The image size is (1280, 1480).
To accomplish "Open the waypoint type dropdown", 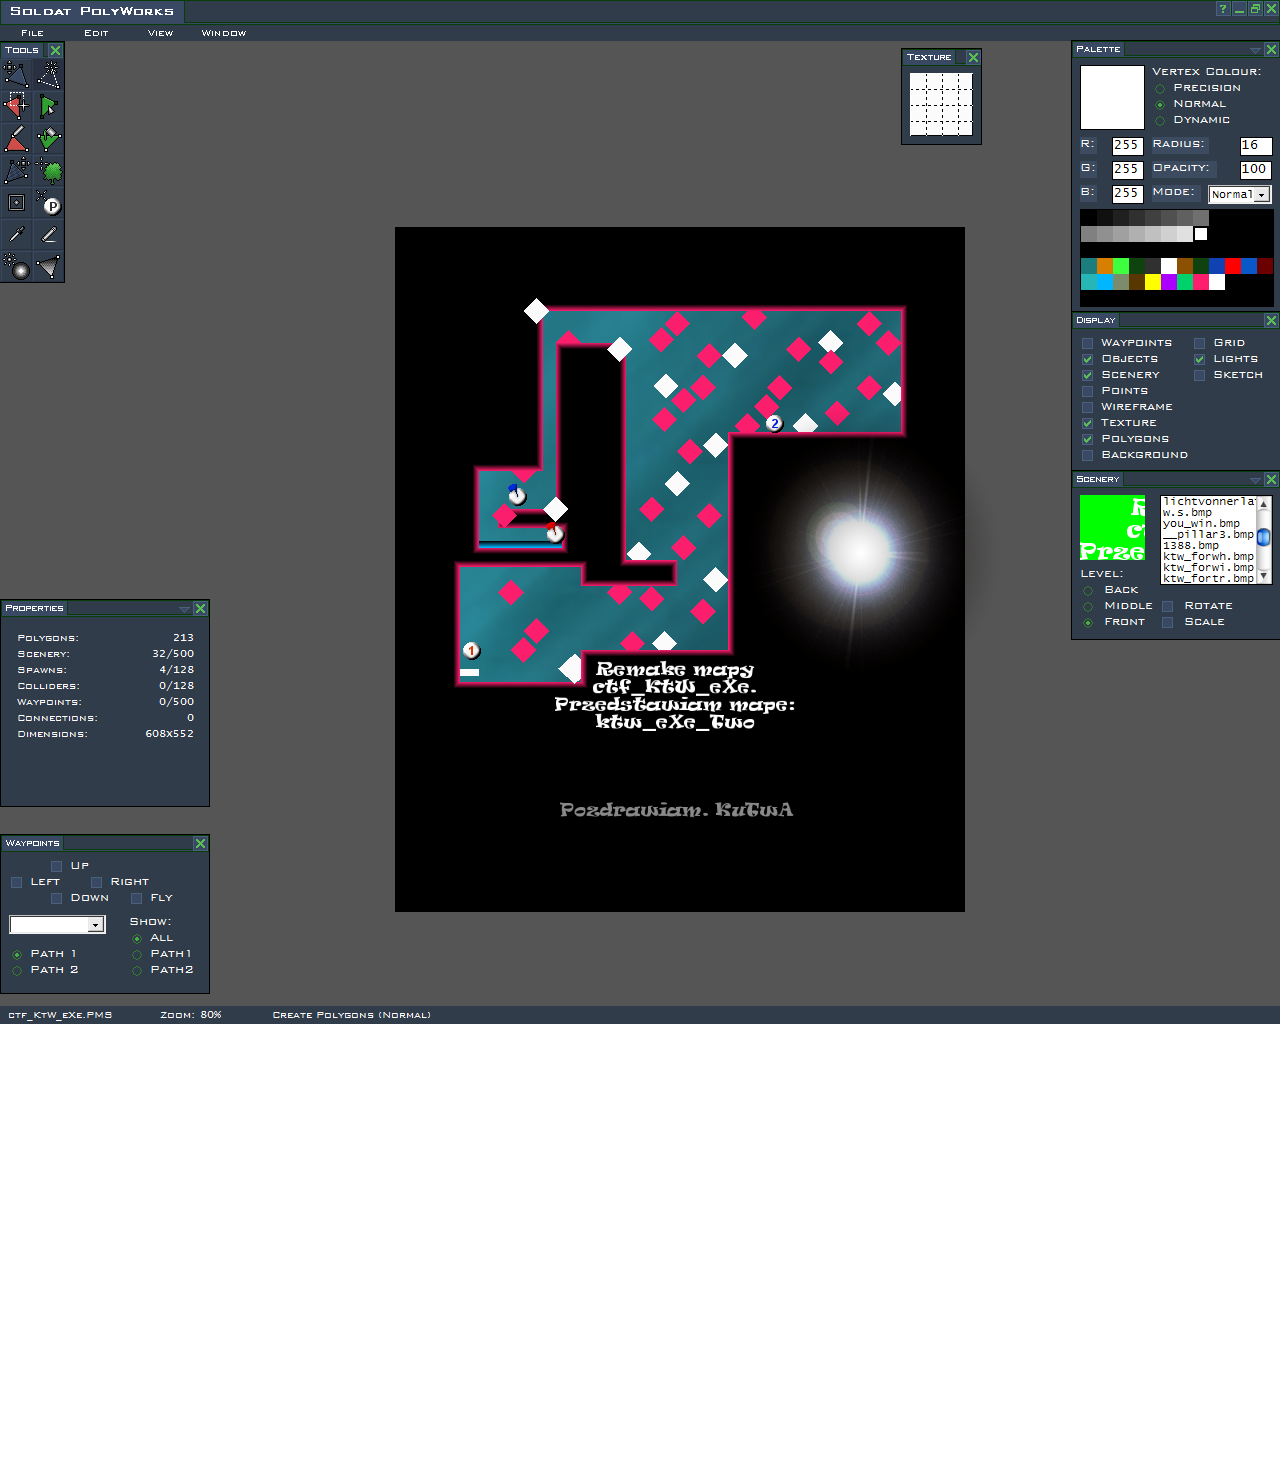I will tap(95, 925).
